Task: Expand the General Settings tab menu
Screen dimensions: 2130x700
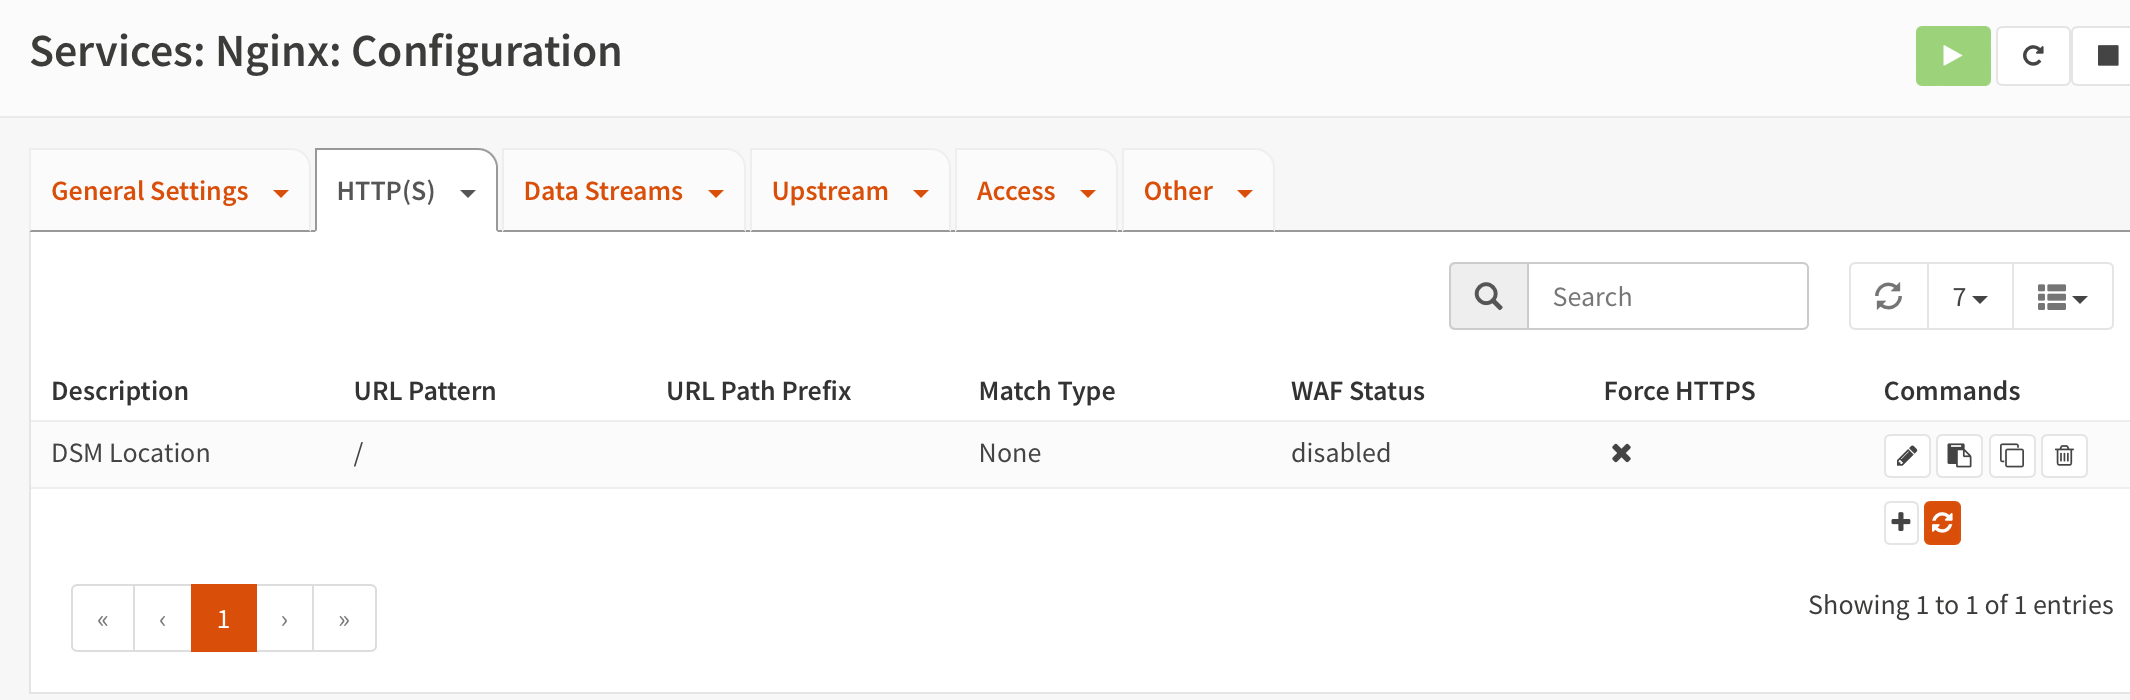Action: tap(281, 193)
